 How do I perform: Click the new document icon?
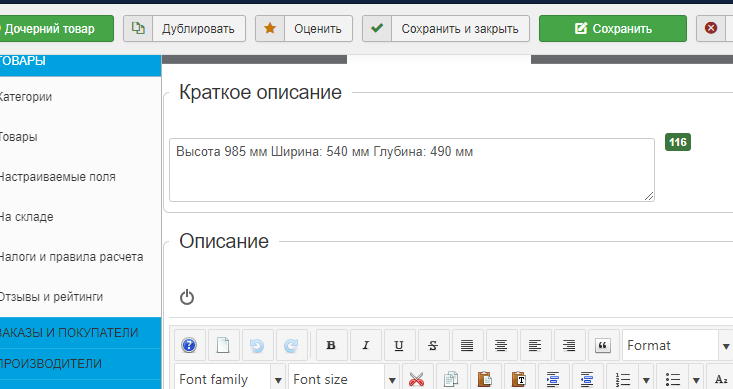click(223, 346)
